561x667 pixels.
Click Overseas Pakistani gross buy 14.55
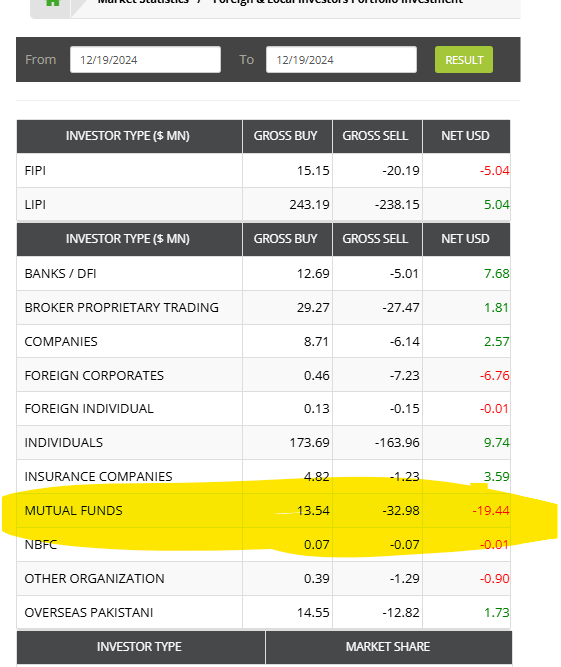[x=313, y=613]
